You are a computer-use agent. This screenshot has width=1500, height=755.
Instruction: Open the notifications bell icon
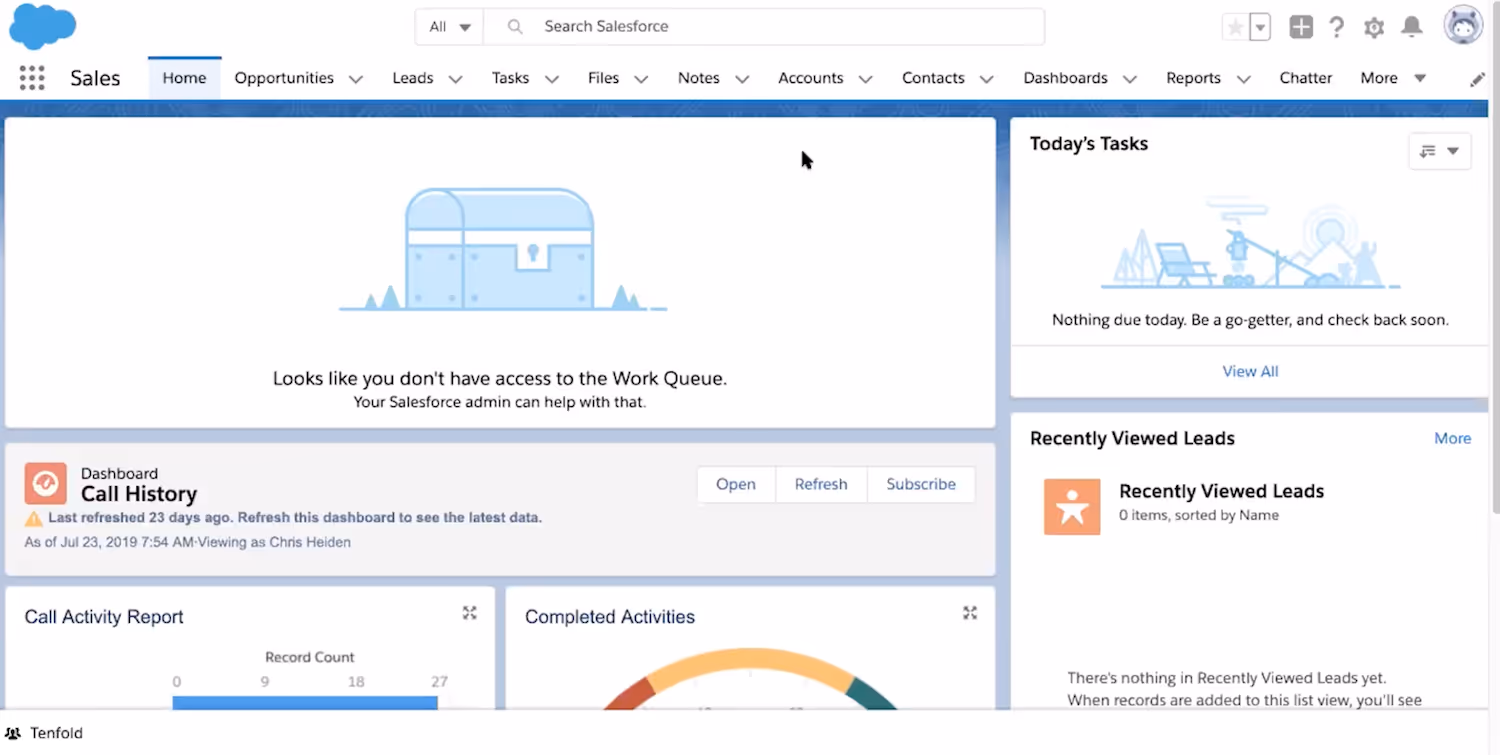click(x=1412, y=27)
